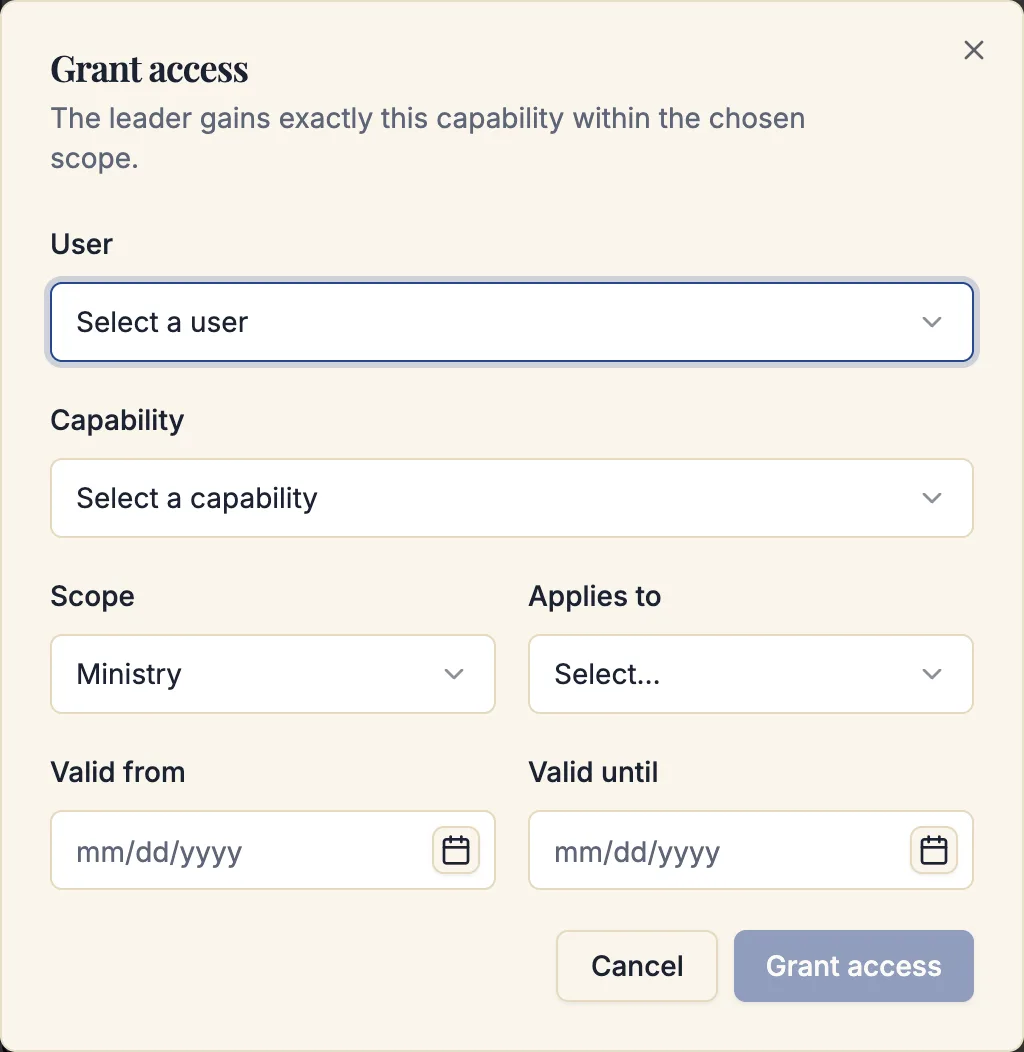Expand the Select a capability dropdown
The width and height of the screenshot is (1024, 1052).
coord(511,498)
